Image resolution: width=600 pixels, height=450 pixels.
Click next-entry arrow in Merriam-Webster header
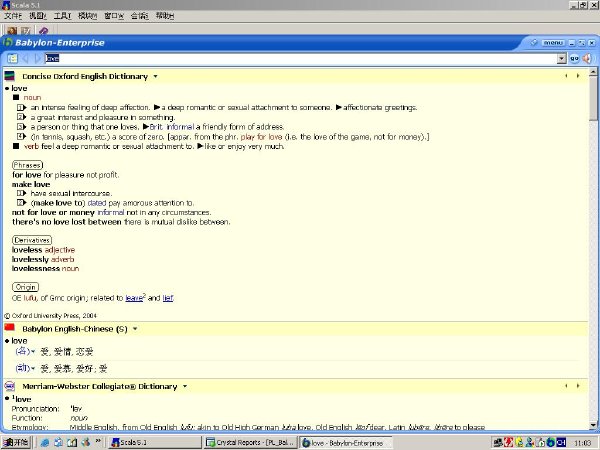click(578, 386)
